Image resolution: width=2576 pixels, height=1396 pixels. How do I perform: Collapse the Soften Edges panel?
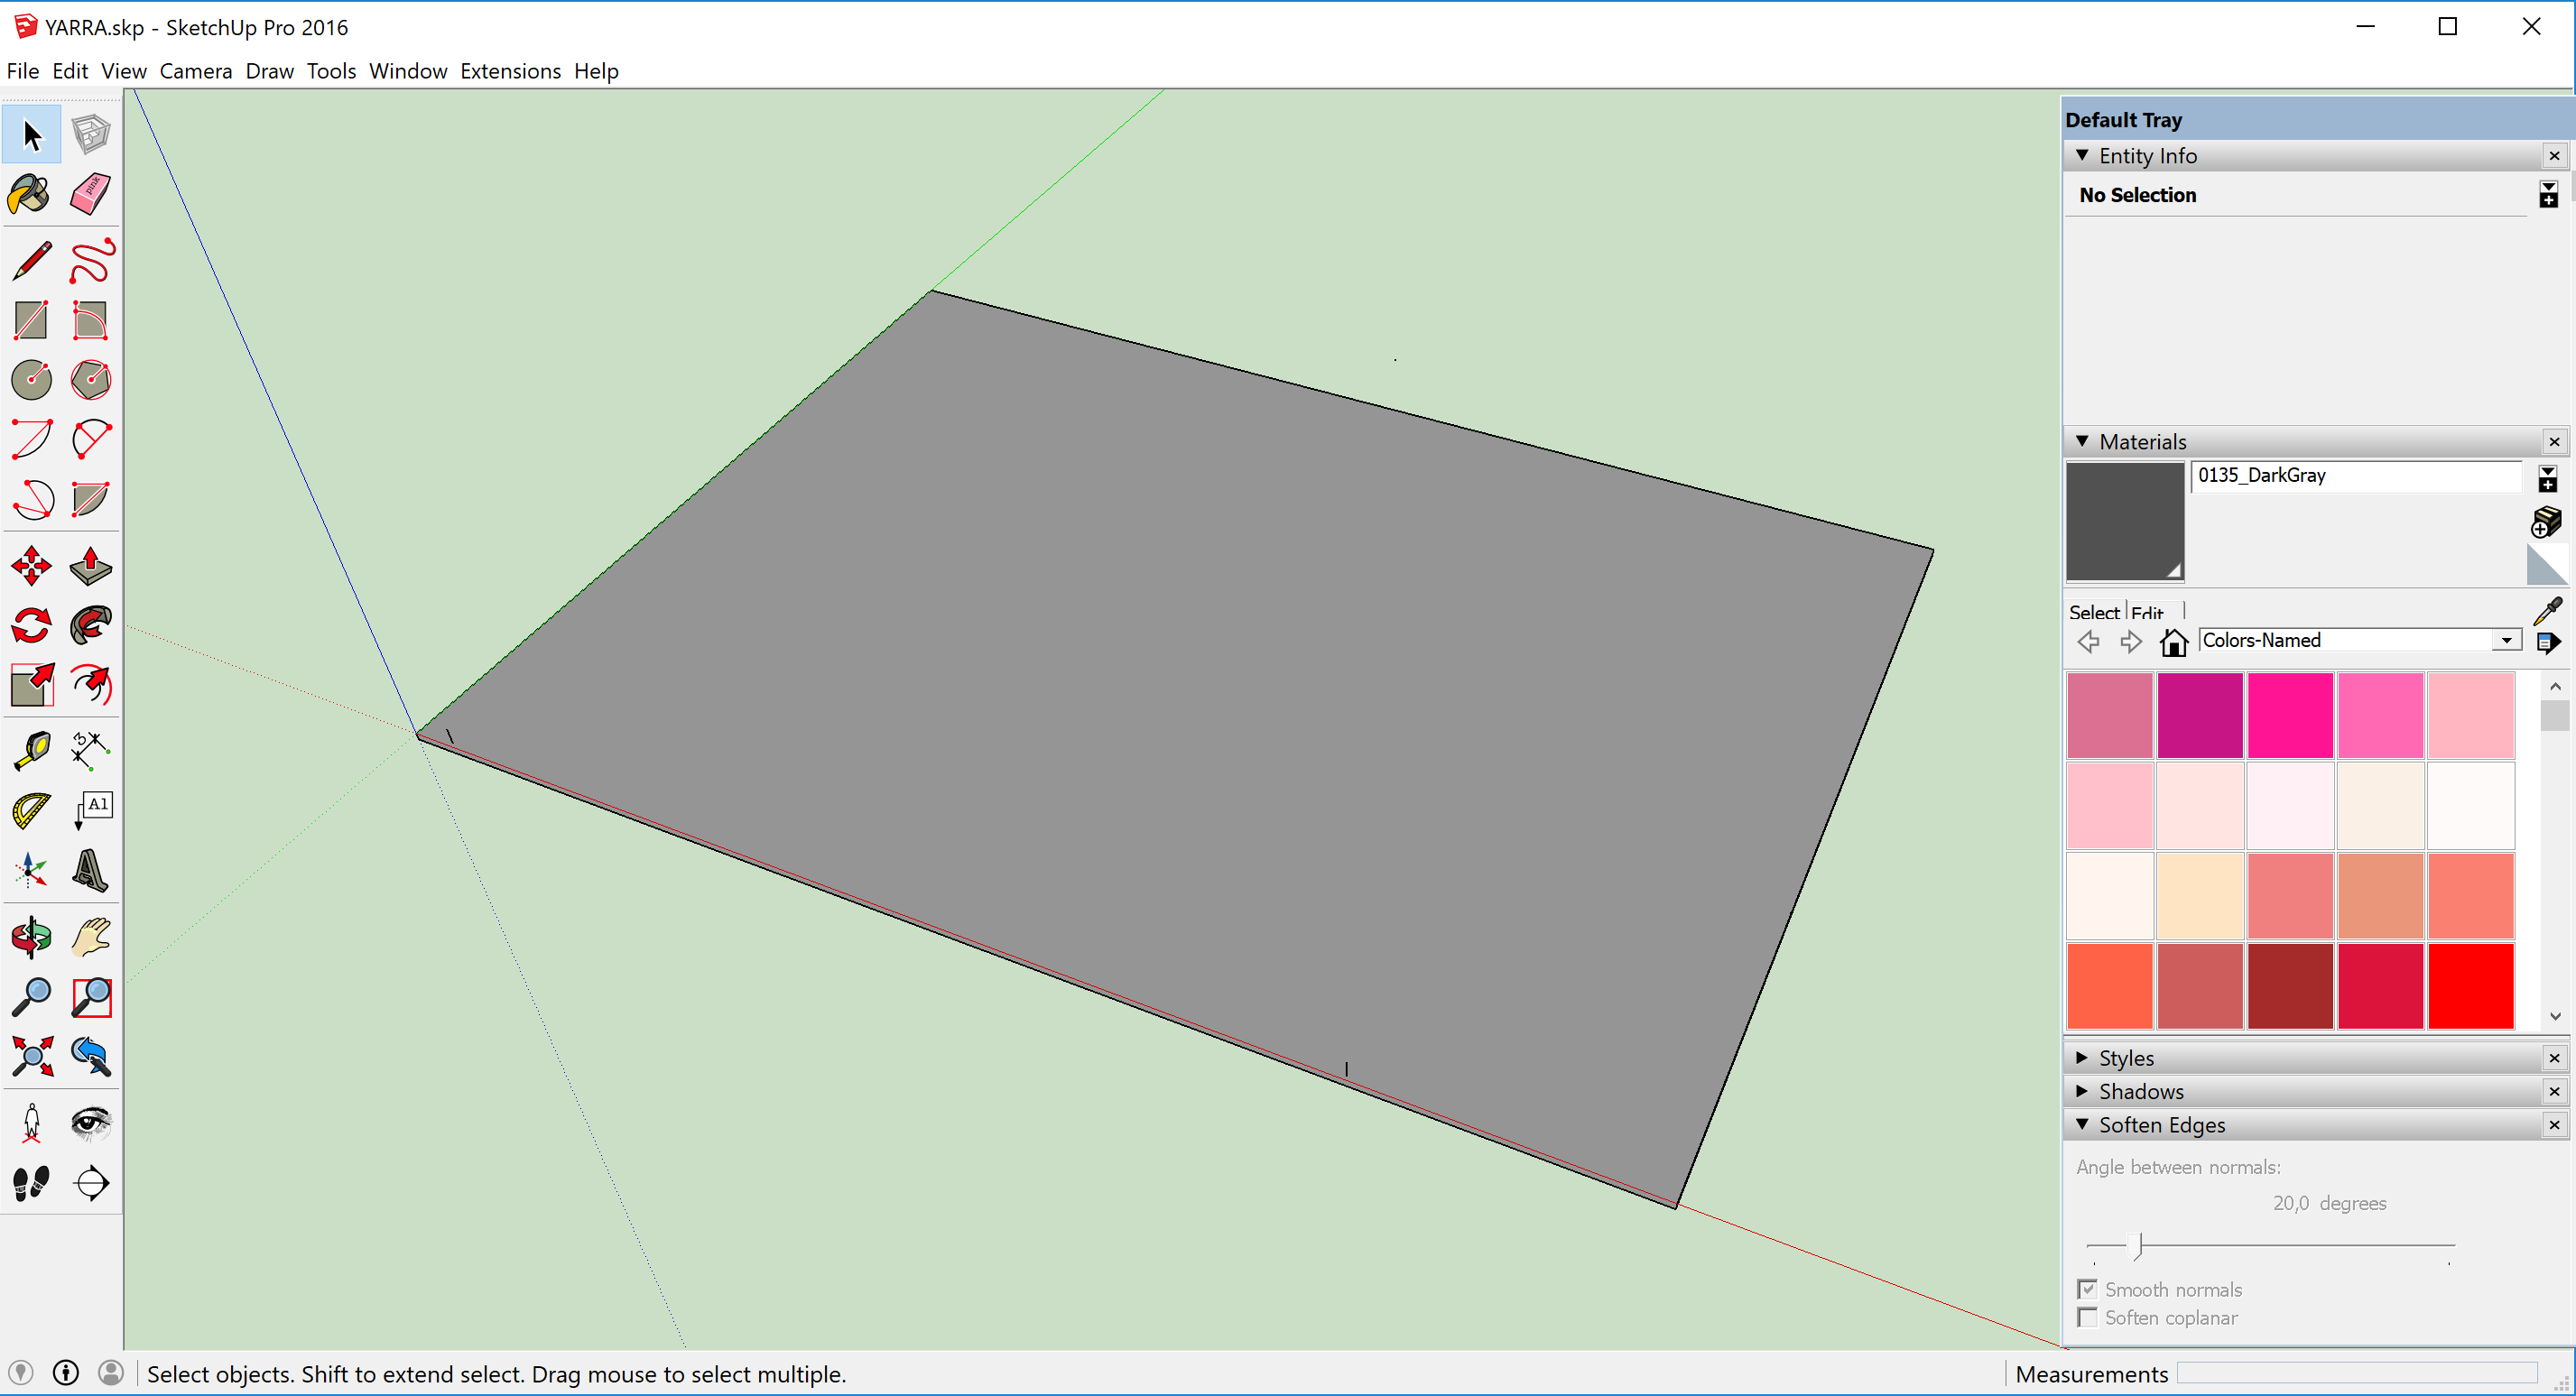click(x=2082, y=1124)
